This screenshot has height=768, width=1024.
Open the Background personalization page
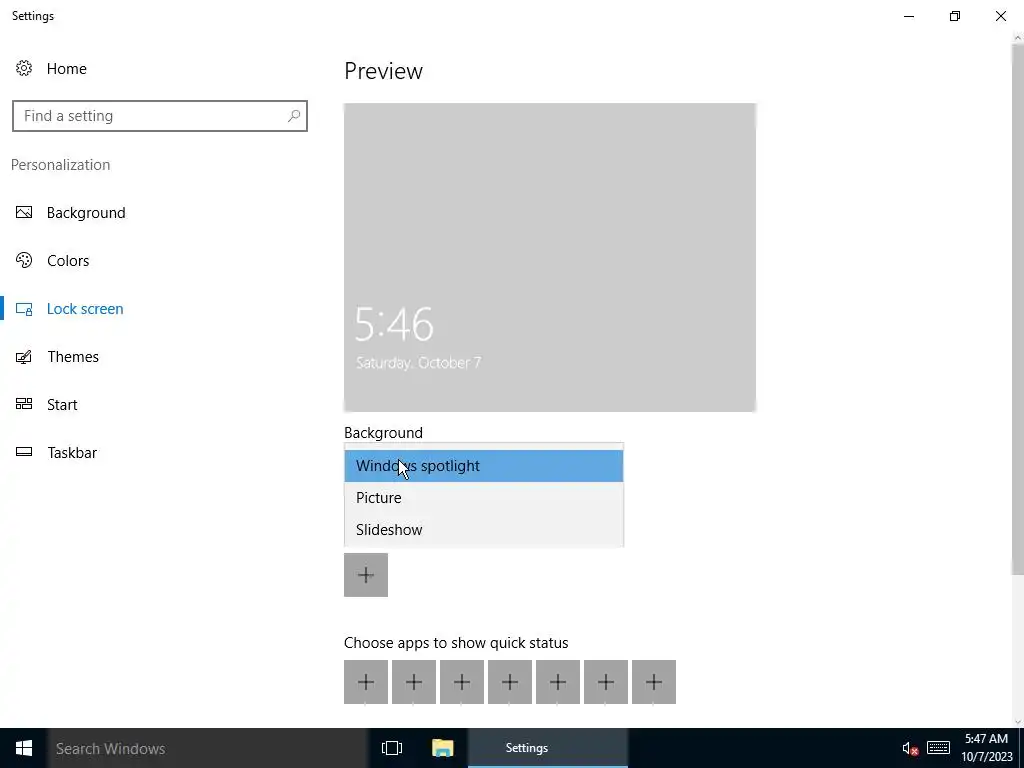pos(71,213)
